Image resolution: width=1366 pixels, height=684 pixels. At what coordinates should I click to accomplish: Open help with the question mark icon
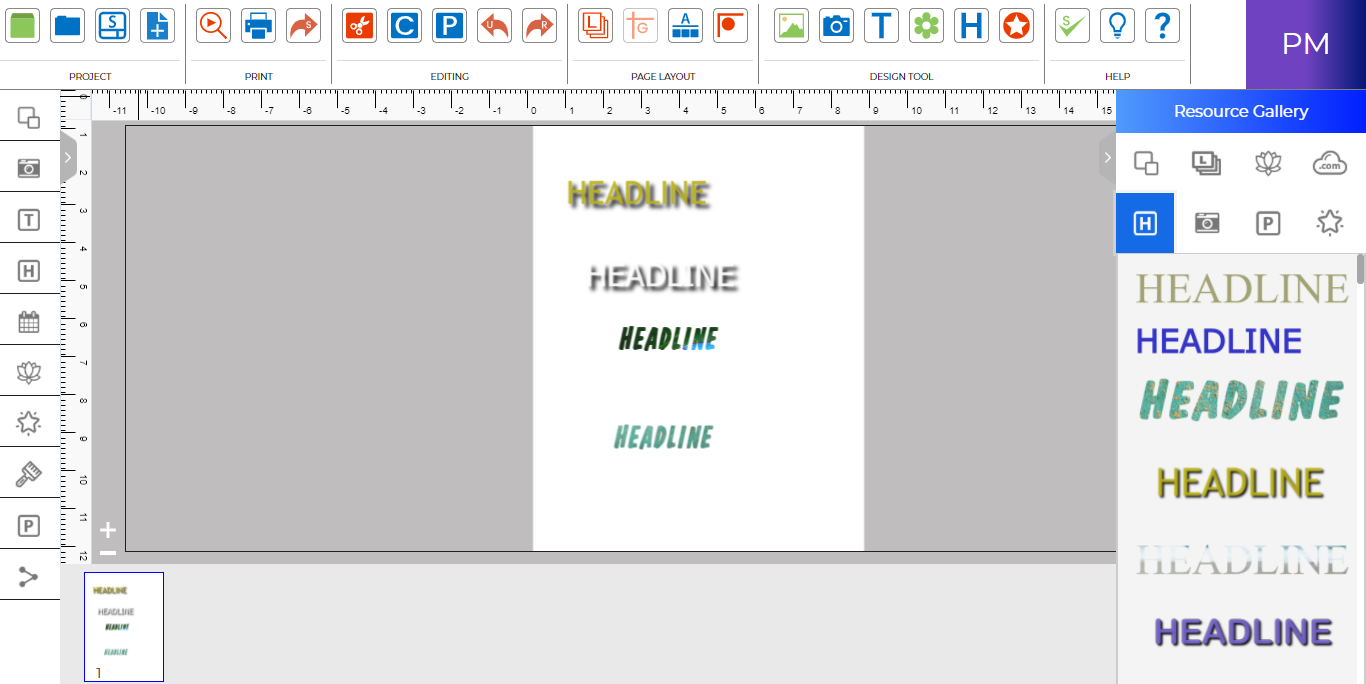pyautogui.click(x=1162, y=26)
